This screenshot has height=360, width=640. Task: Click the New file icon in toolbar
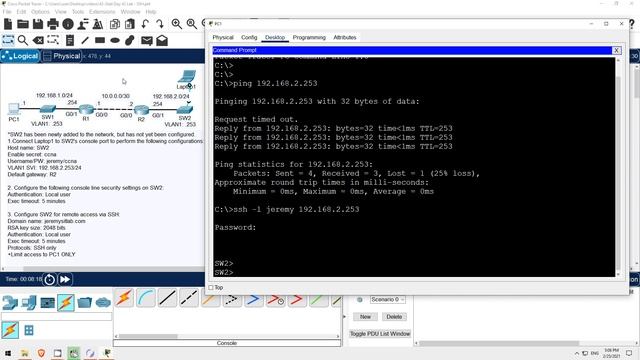click(x=8, y=24)
